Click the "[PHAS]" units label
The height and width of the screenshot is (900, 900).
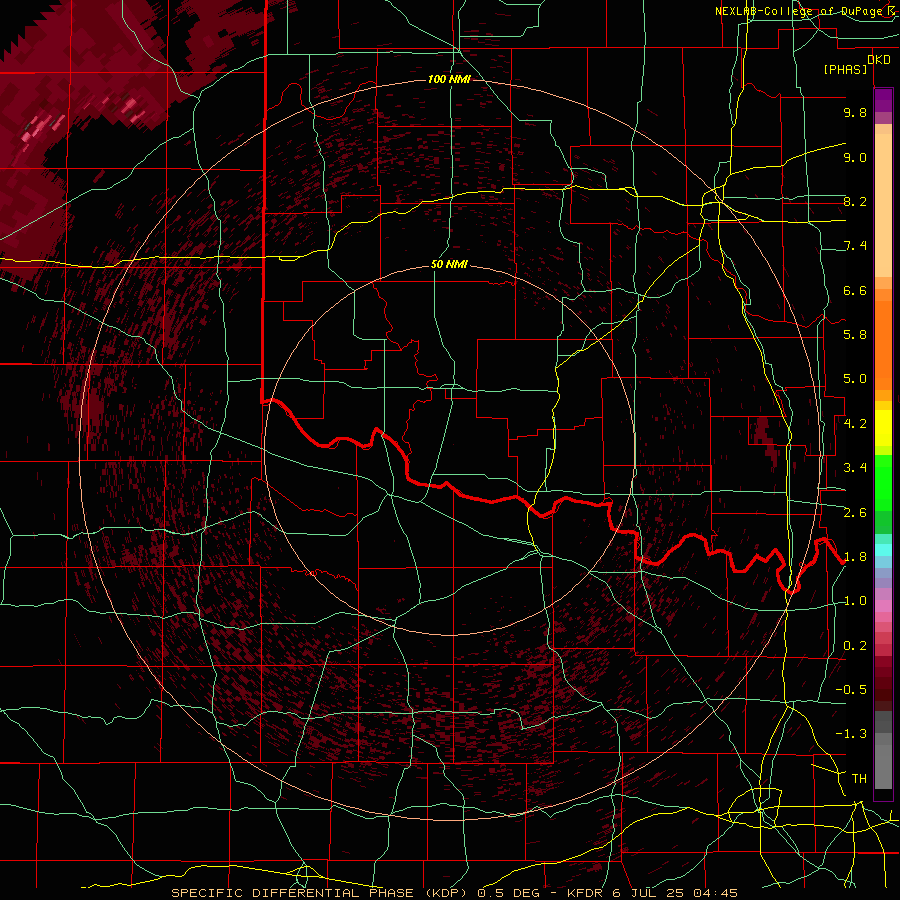tap(846, 69)
